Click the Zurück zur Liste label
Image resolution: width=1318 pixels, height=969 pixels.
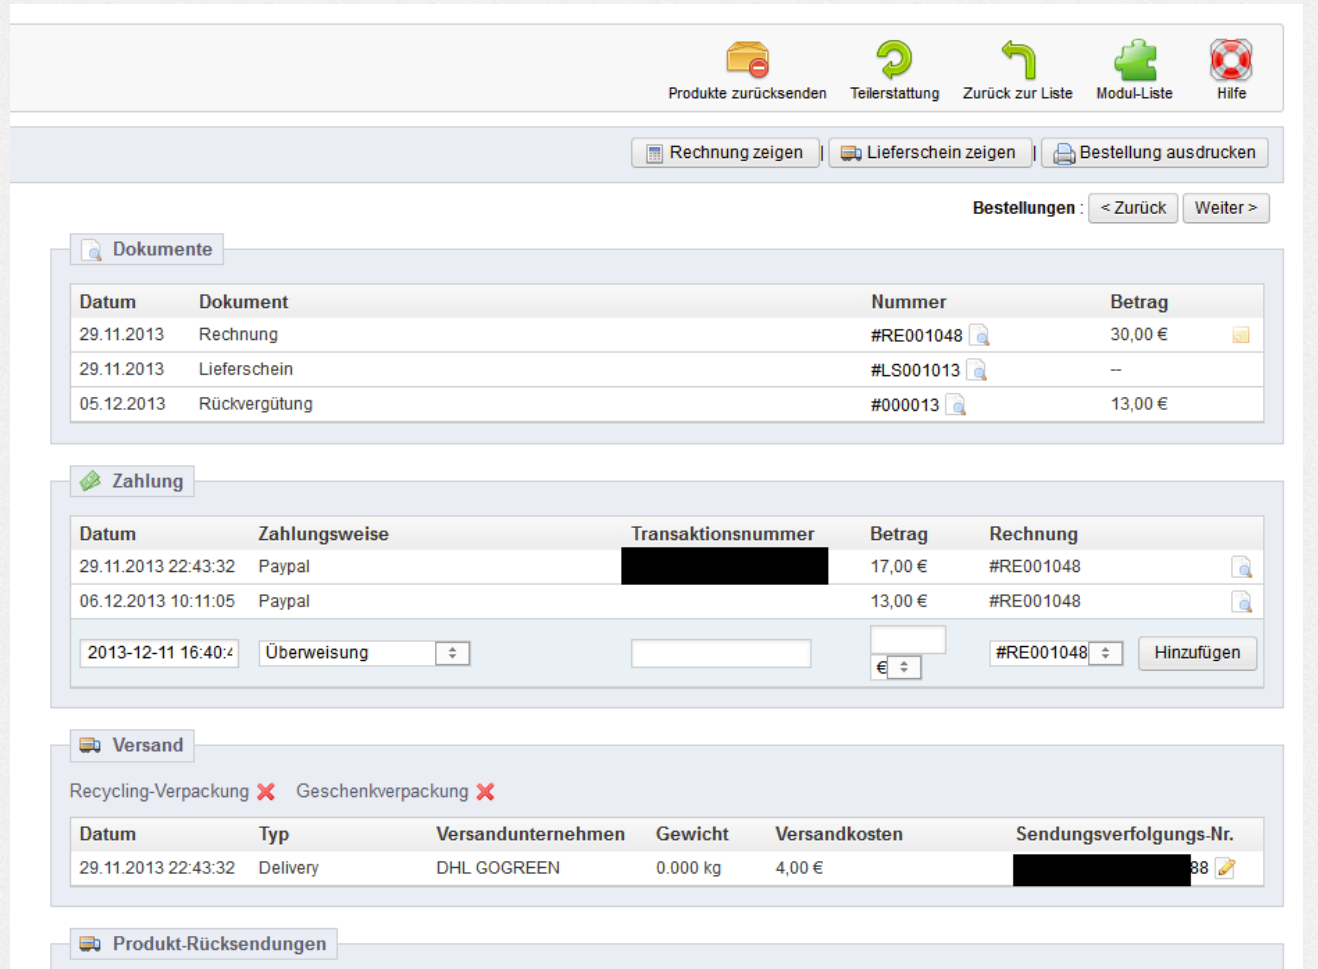pos(1018,93)
